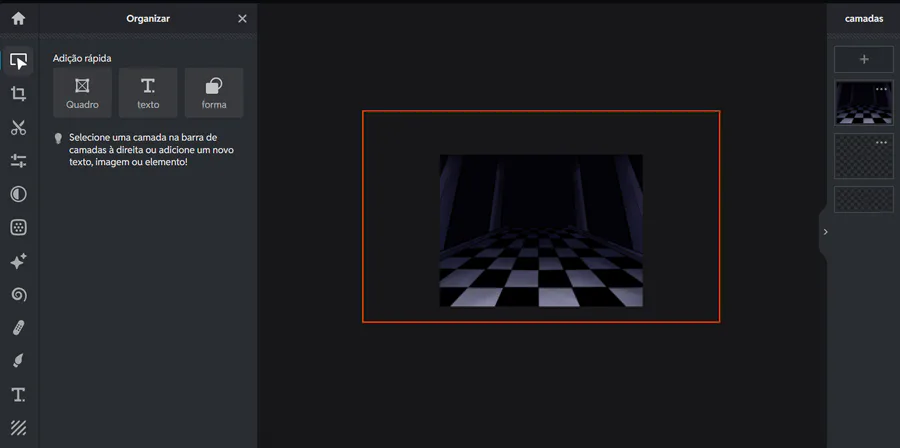Add a Quadro frame

pos(82,93)
